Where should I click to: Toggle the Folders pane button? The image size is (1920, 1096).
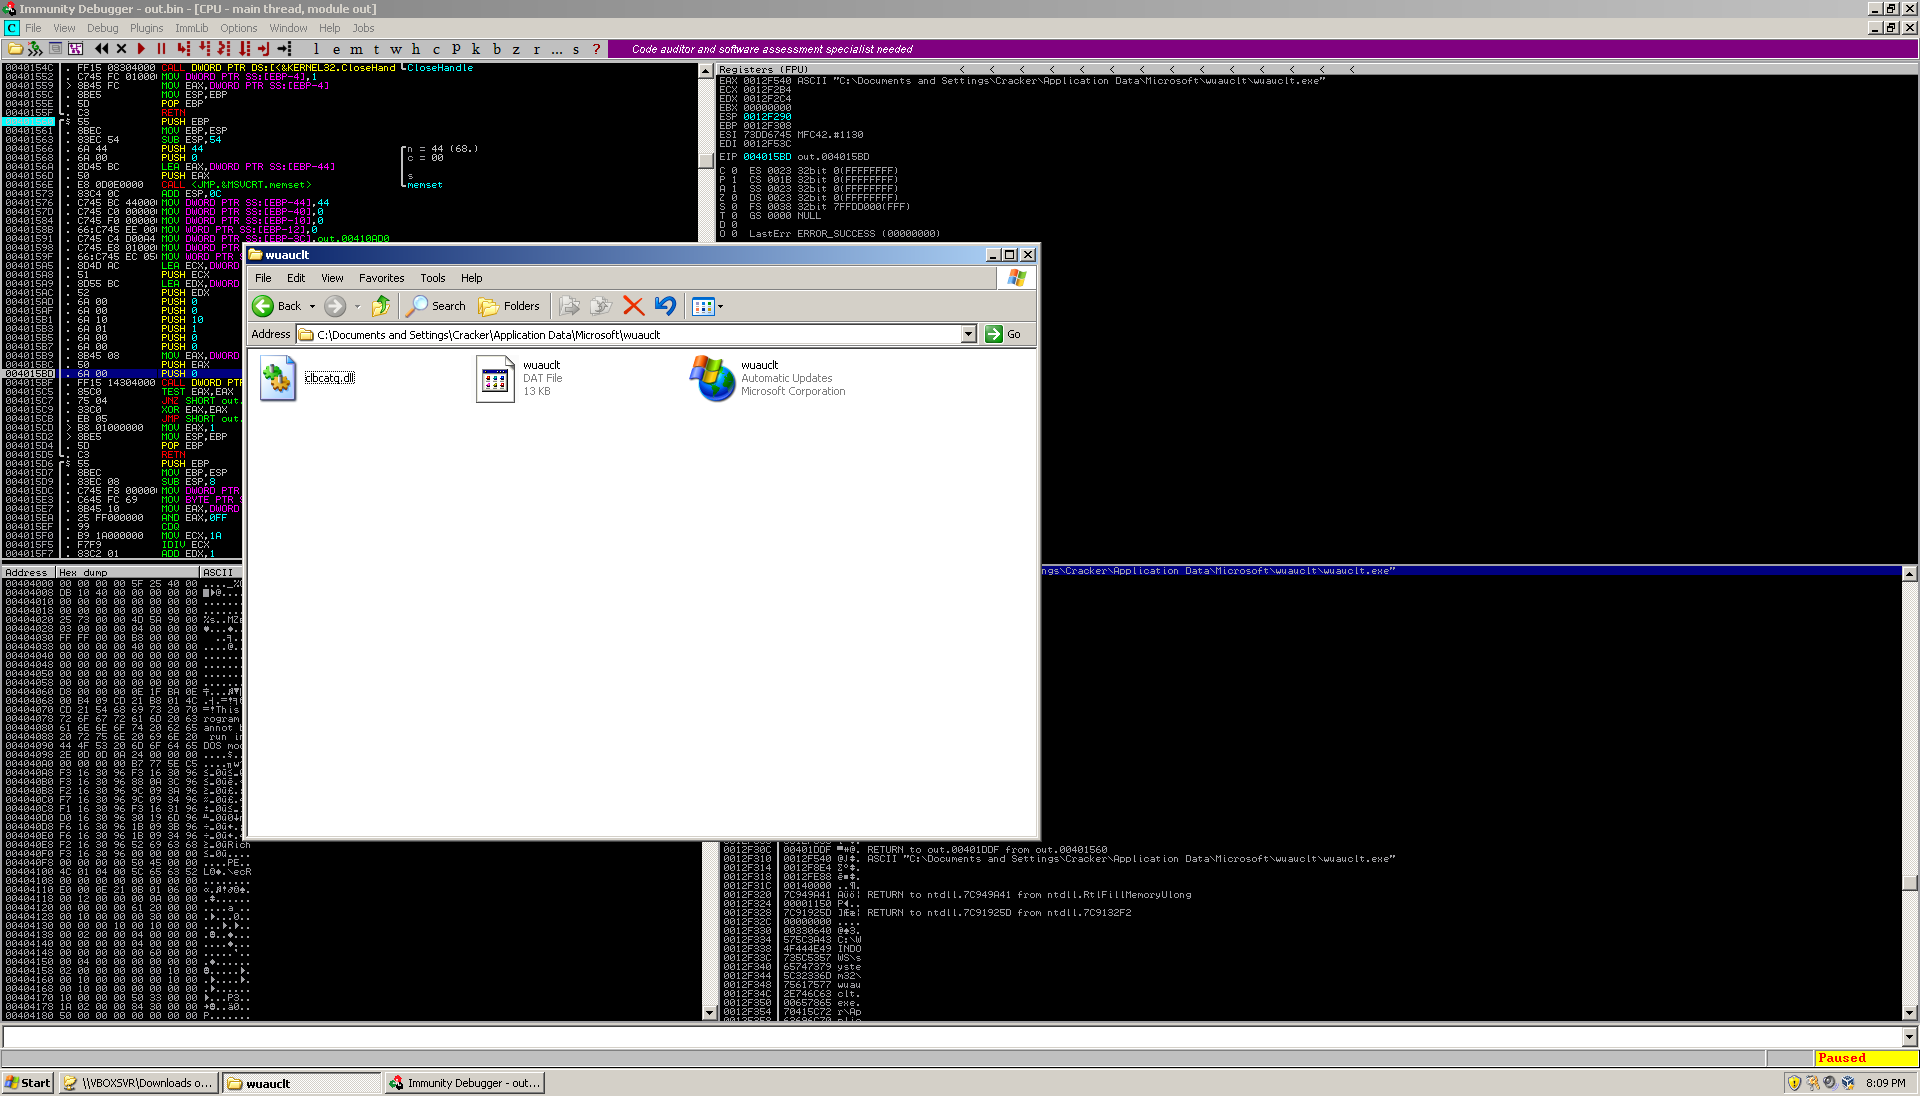508,306
